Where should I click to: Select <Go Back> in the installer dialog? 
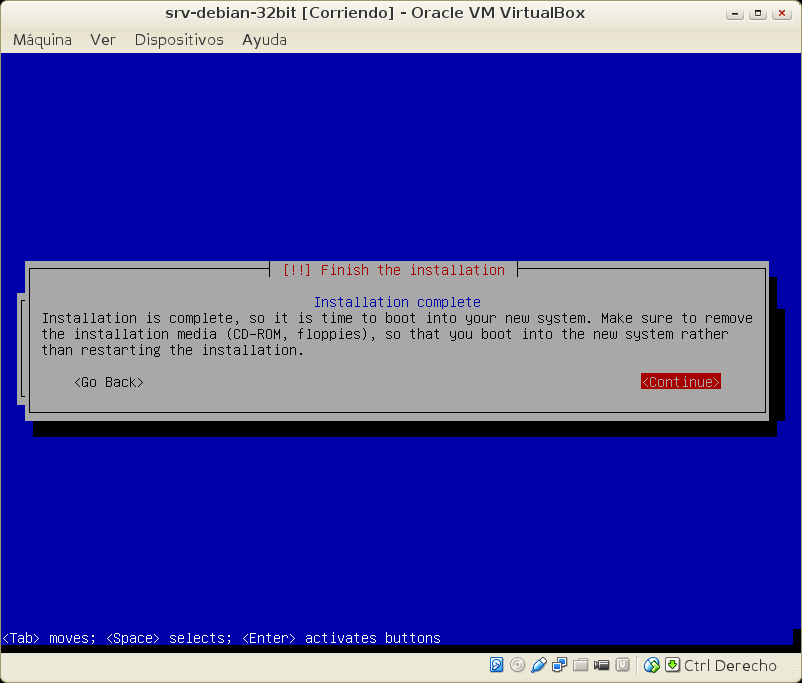coord(109,382)
